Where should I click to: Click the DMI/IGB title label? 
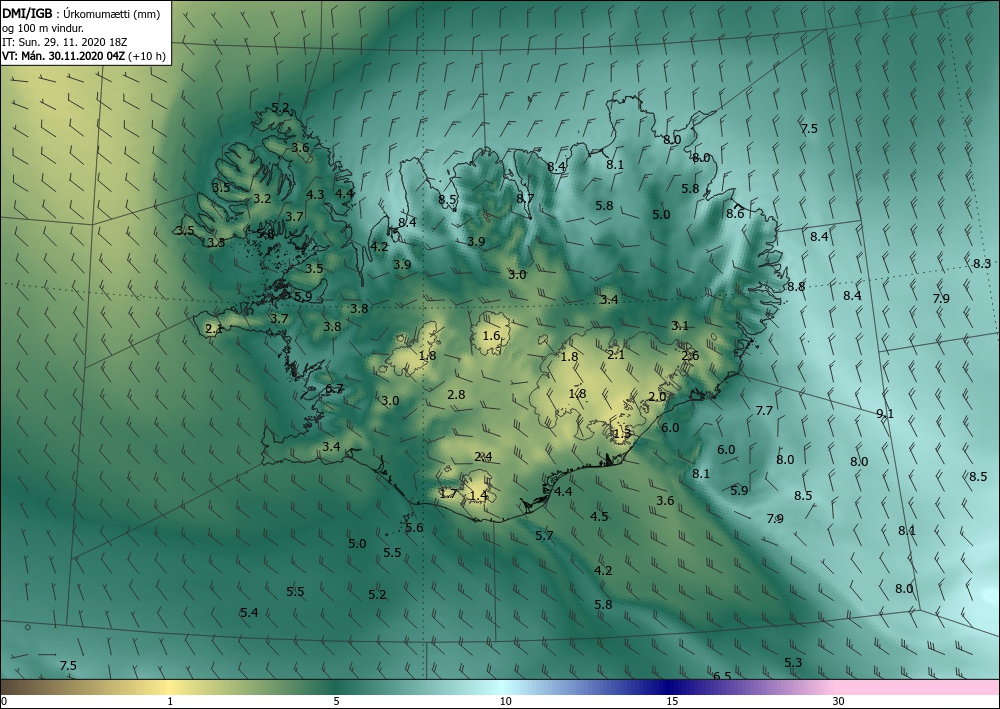pyautogui.click(x=27, y=14)
